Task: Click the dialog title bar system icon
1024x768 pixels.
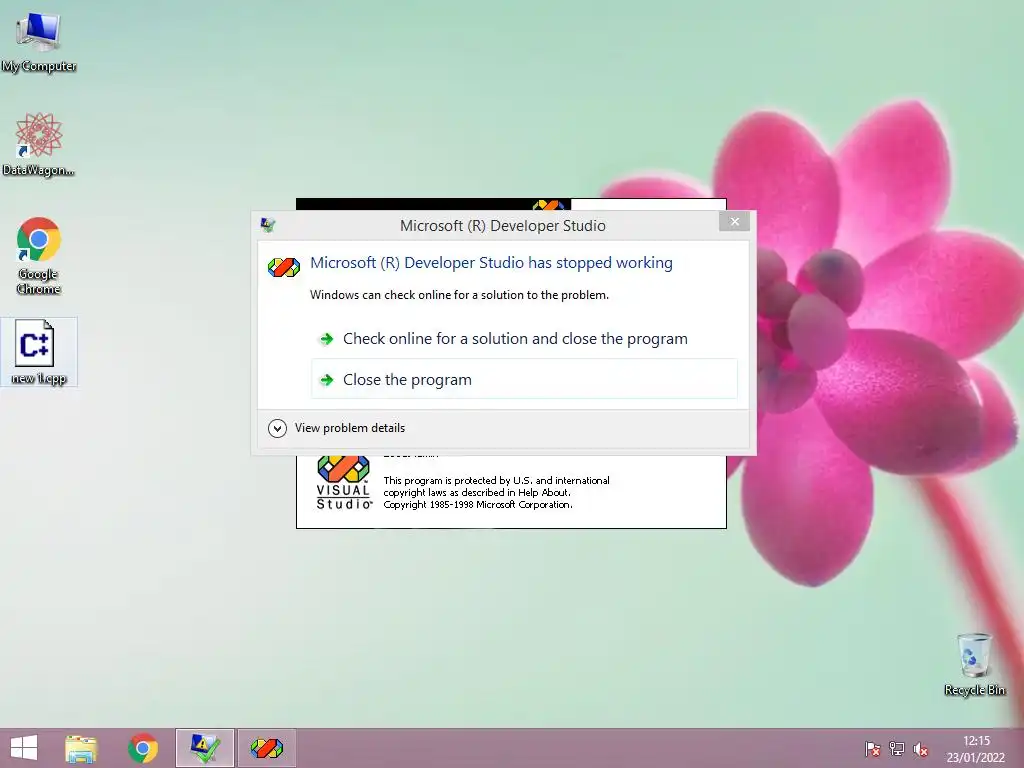Action: (x=268, y=225)
